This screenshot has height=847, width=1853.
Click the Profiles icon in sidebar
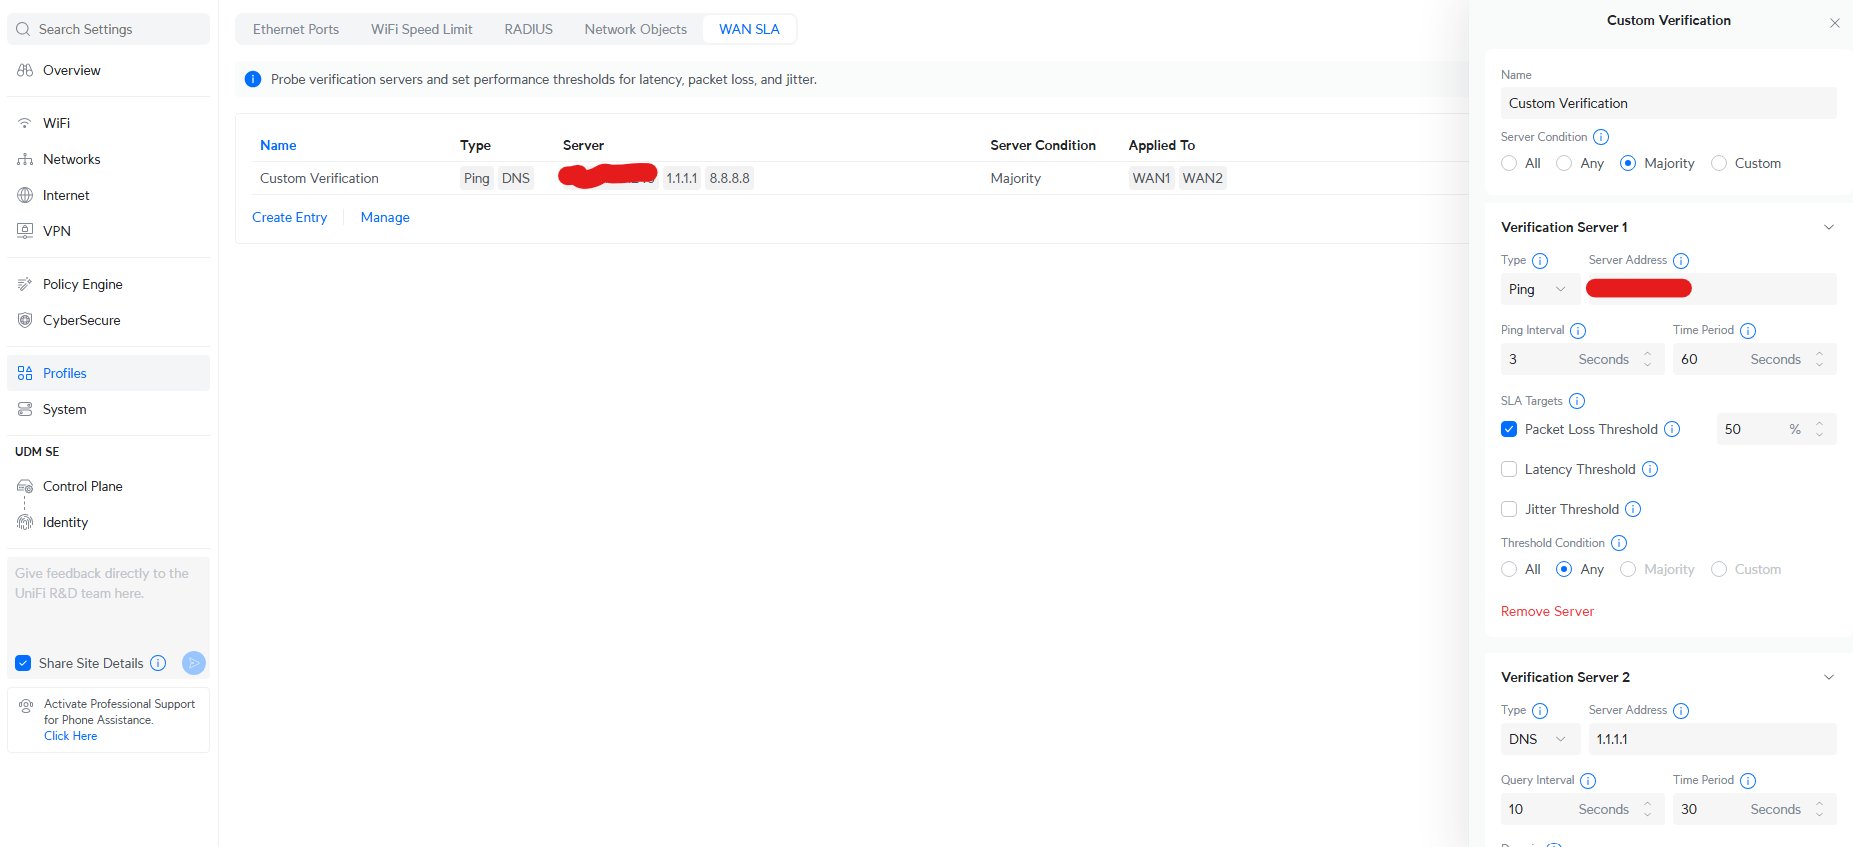coord(25,373)
